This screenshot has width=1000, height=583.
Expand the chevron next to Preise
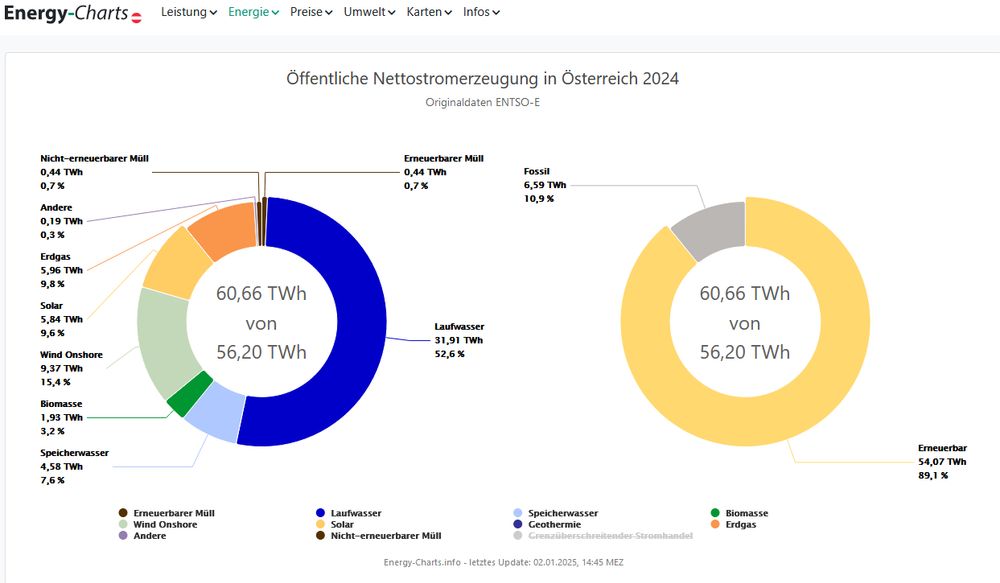pyautogui.click(x=328, y=13)
